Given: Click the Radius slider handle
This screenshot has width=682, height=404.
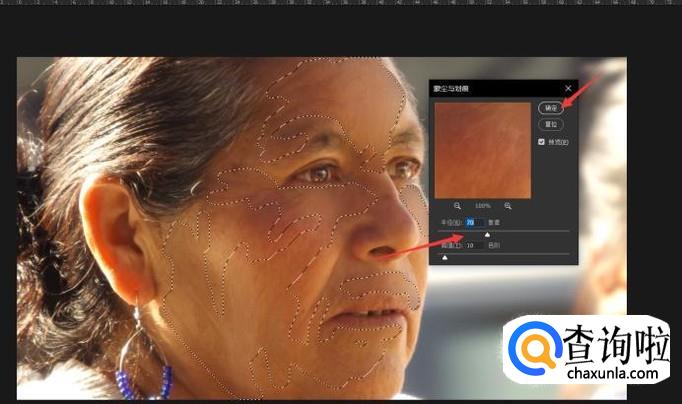Looking at the screenshot, I should pos(487,234).
